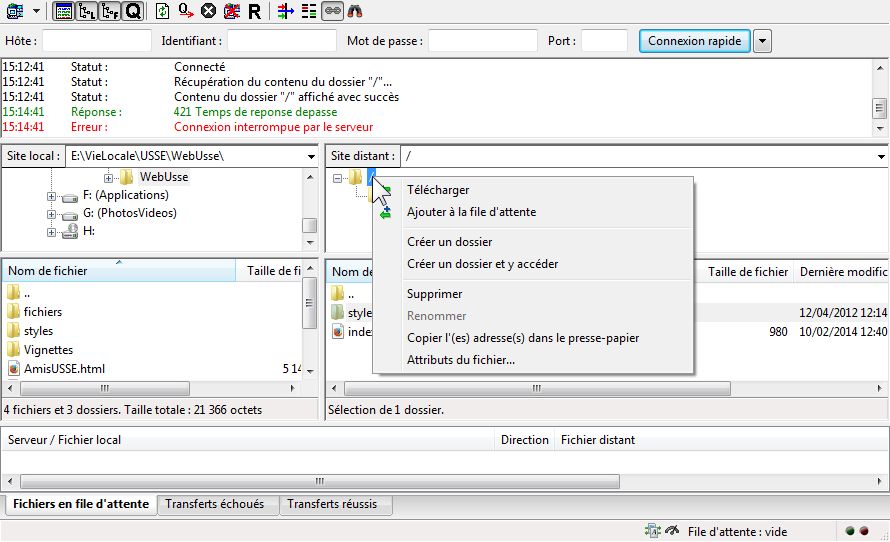Expand the Site local path dropdown

pyautogui.click(x=311, y=157)
